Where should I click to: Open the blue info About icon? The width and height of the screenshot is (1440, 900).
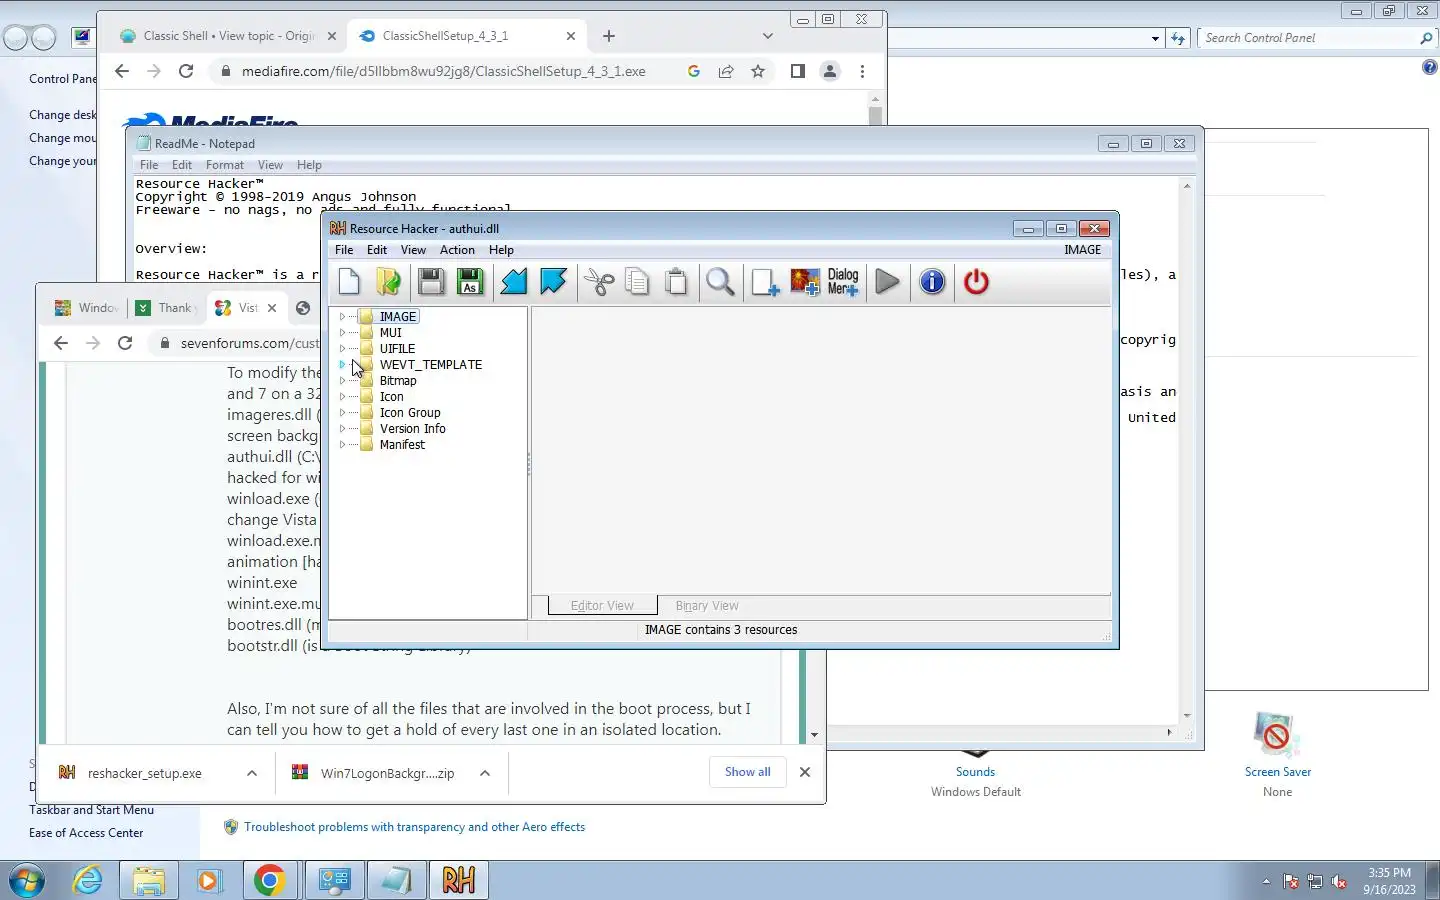point(932,282)
